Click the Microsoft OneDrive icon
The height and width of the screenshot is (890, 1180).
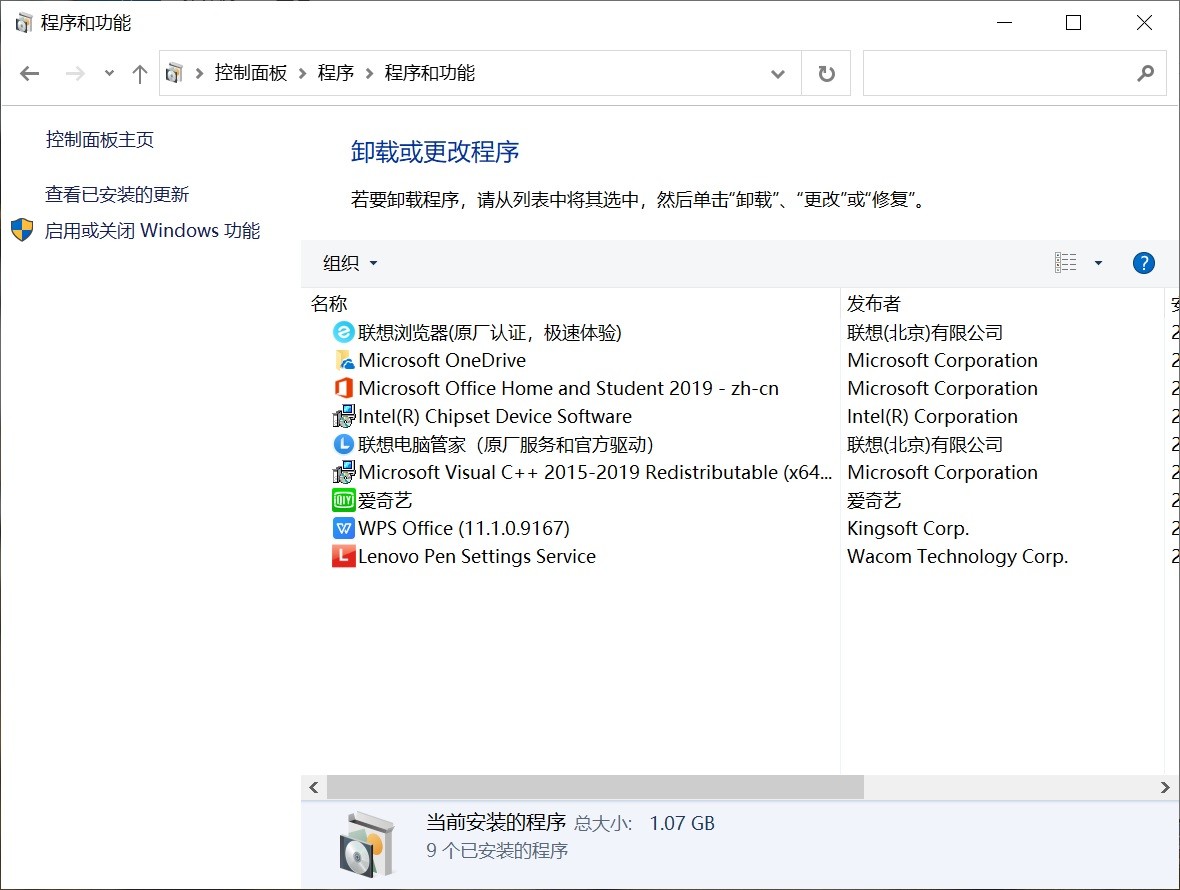343,360
